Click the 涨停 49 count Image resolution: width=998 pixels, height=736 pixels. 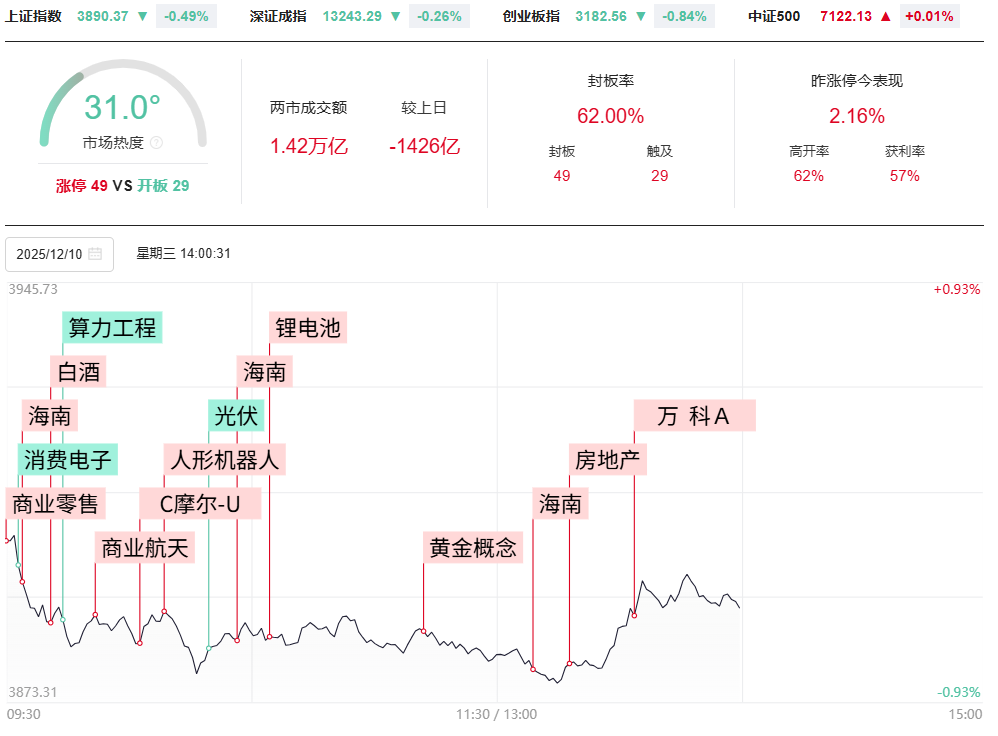tap(82, 185)
